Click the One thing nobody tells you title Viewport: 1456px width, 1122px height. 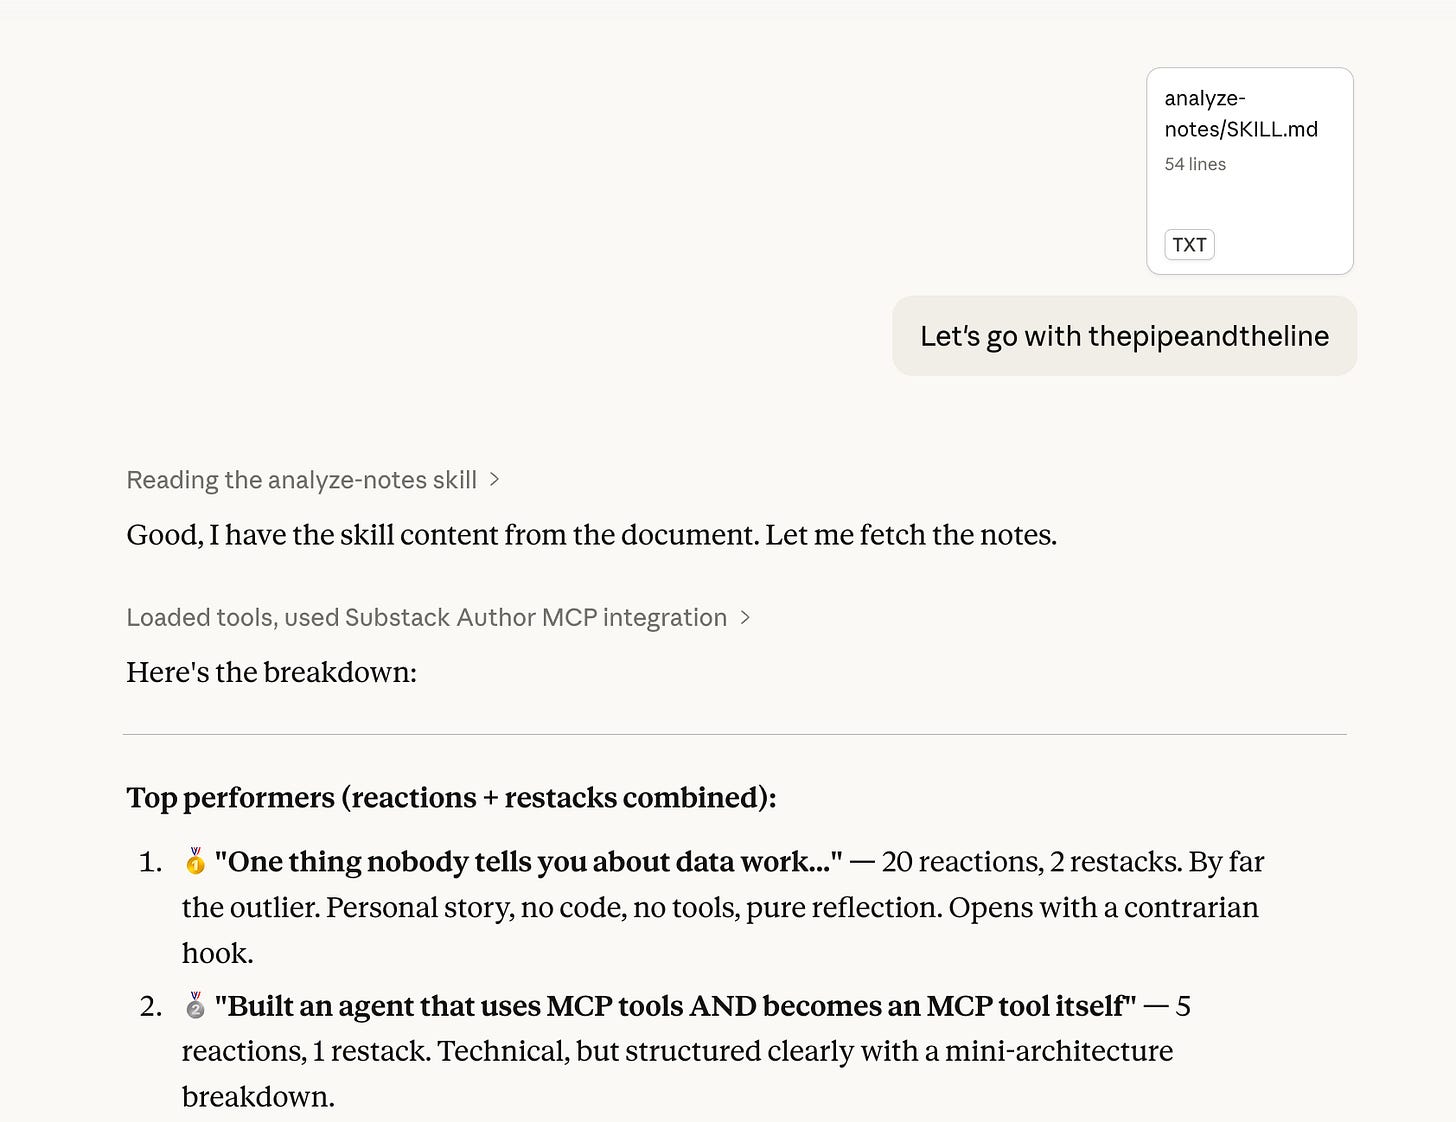pyautogui.click(x=528, y=862)
